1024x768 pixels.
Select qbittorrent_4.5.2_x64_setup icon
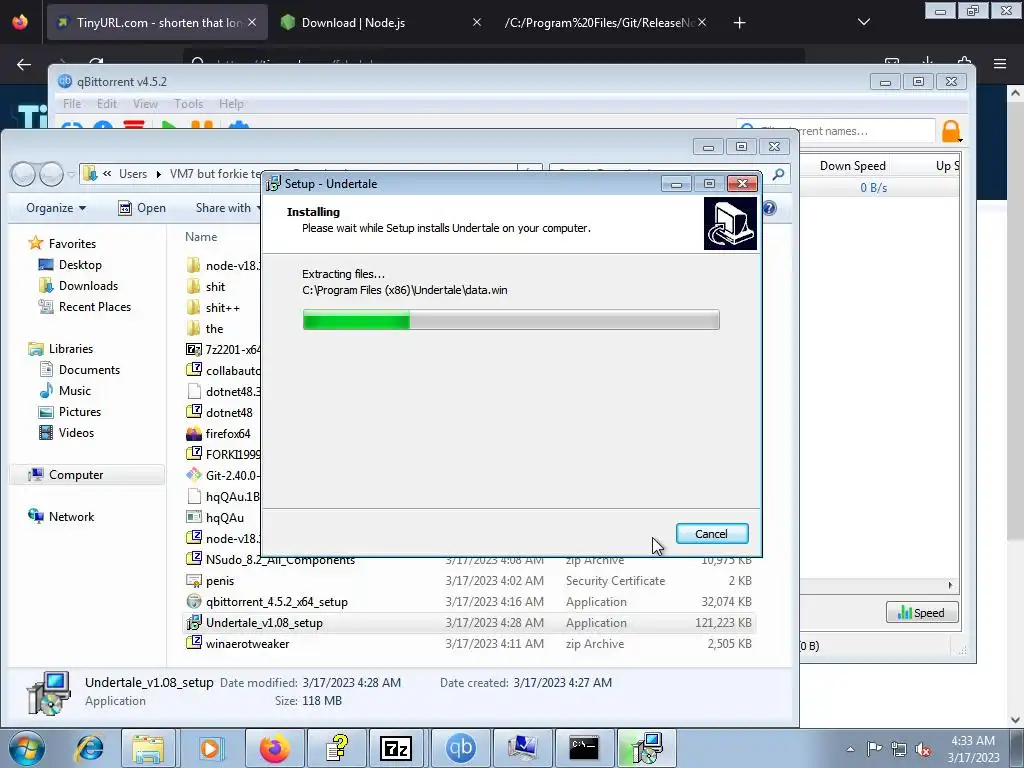pyautogui.click(x=193, y=601)
